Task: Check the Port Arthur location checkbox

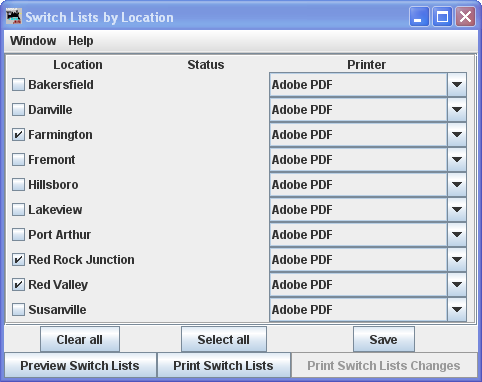Action: click(x=18, y=235)
